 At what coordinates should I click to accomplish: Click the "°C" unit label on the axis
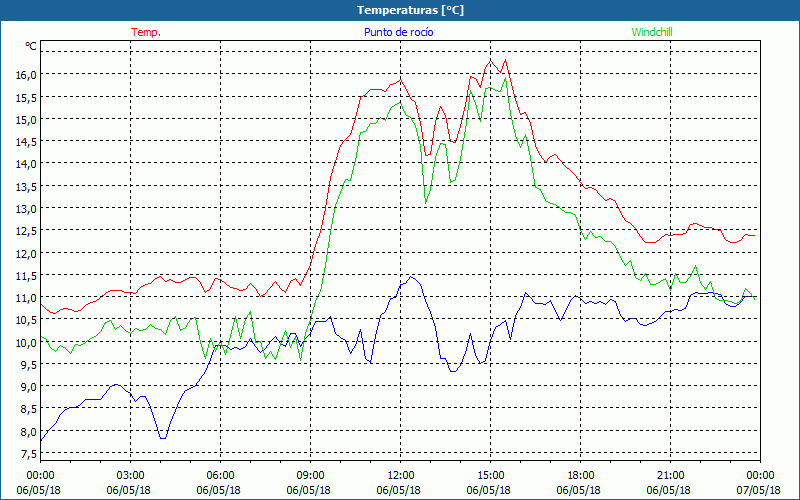[x=31, y=46]
